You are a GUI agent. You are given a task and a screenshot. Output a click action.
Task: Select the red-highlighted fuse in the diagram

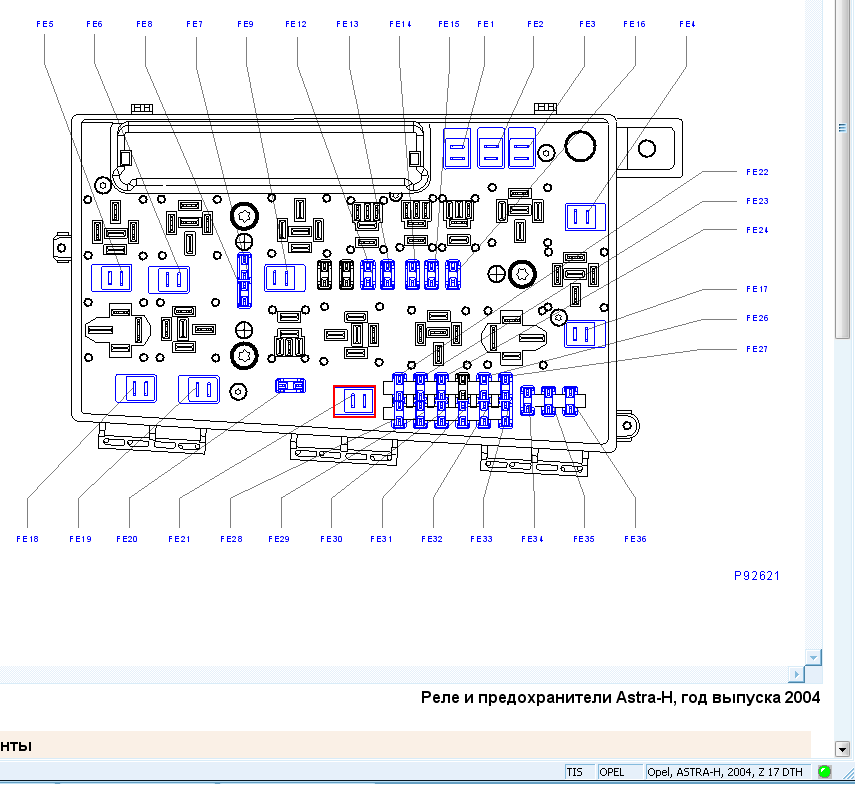click(x=354, y=401)
